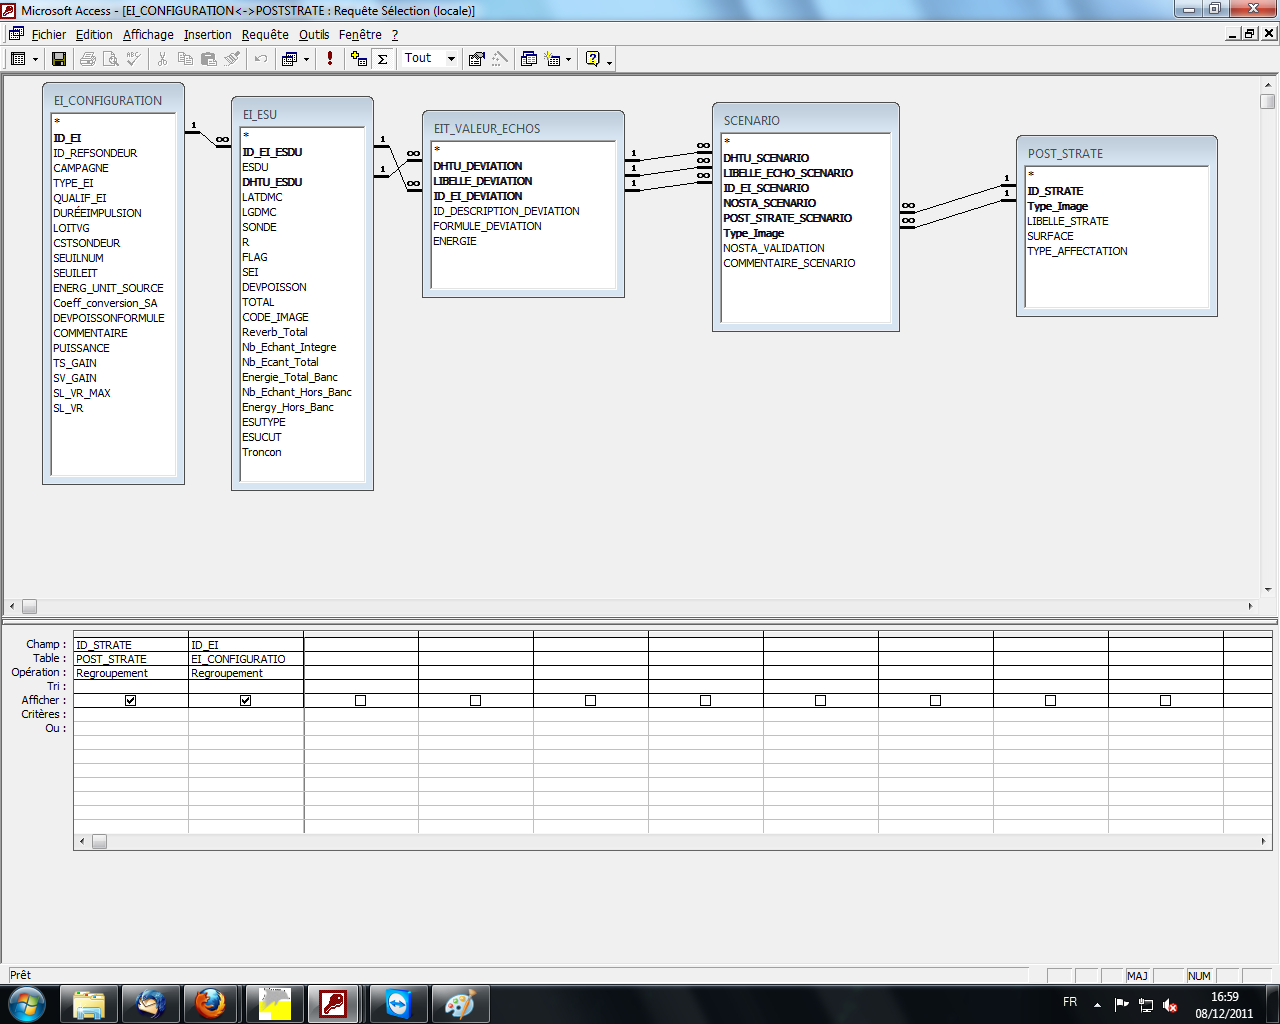Image resolution: width=1280 pixels, height=1024 pixels.
Task: Click the Table cell containing POST_STRATE
Action: coord(131,659)
